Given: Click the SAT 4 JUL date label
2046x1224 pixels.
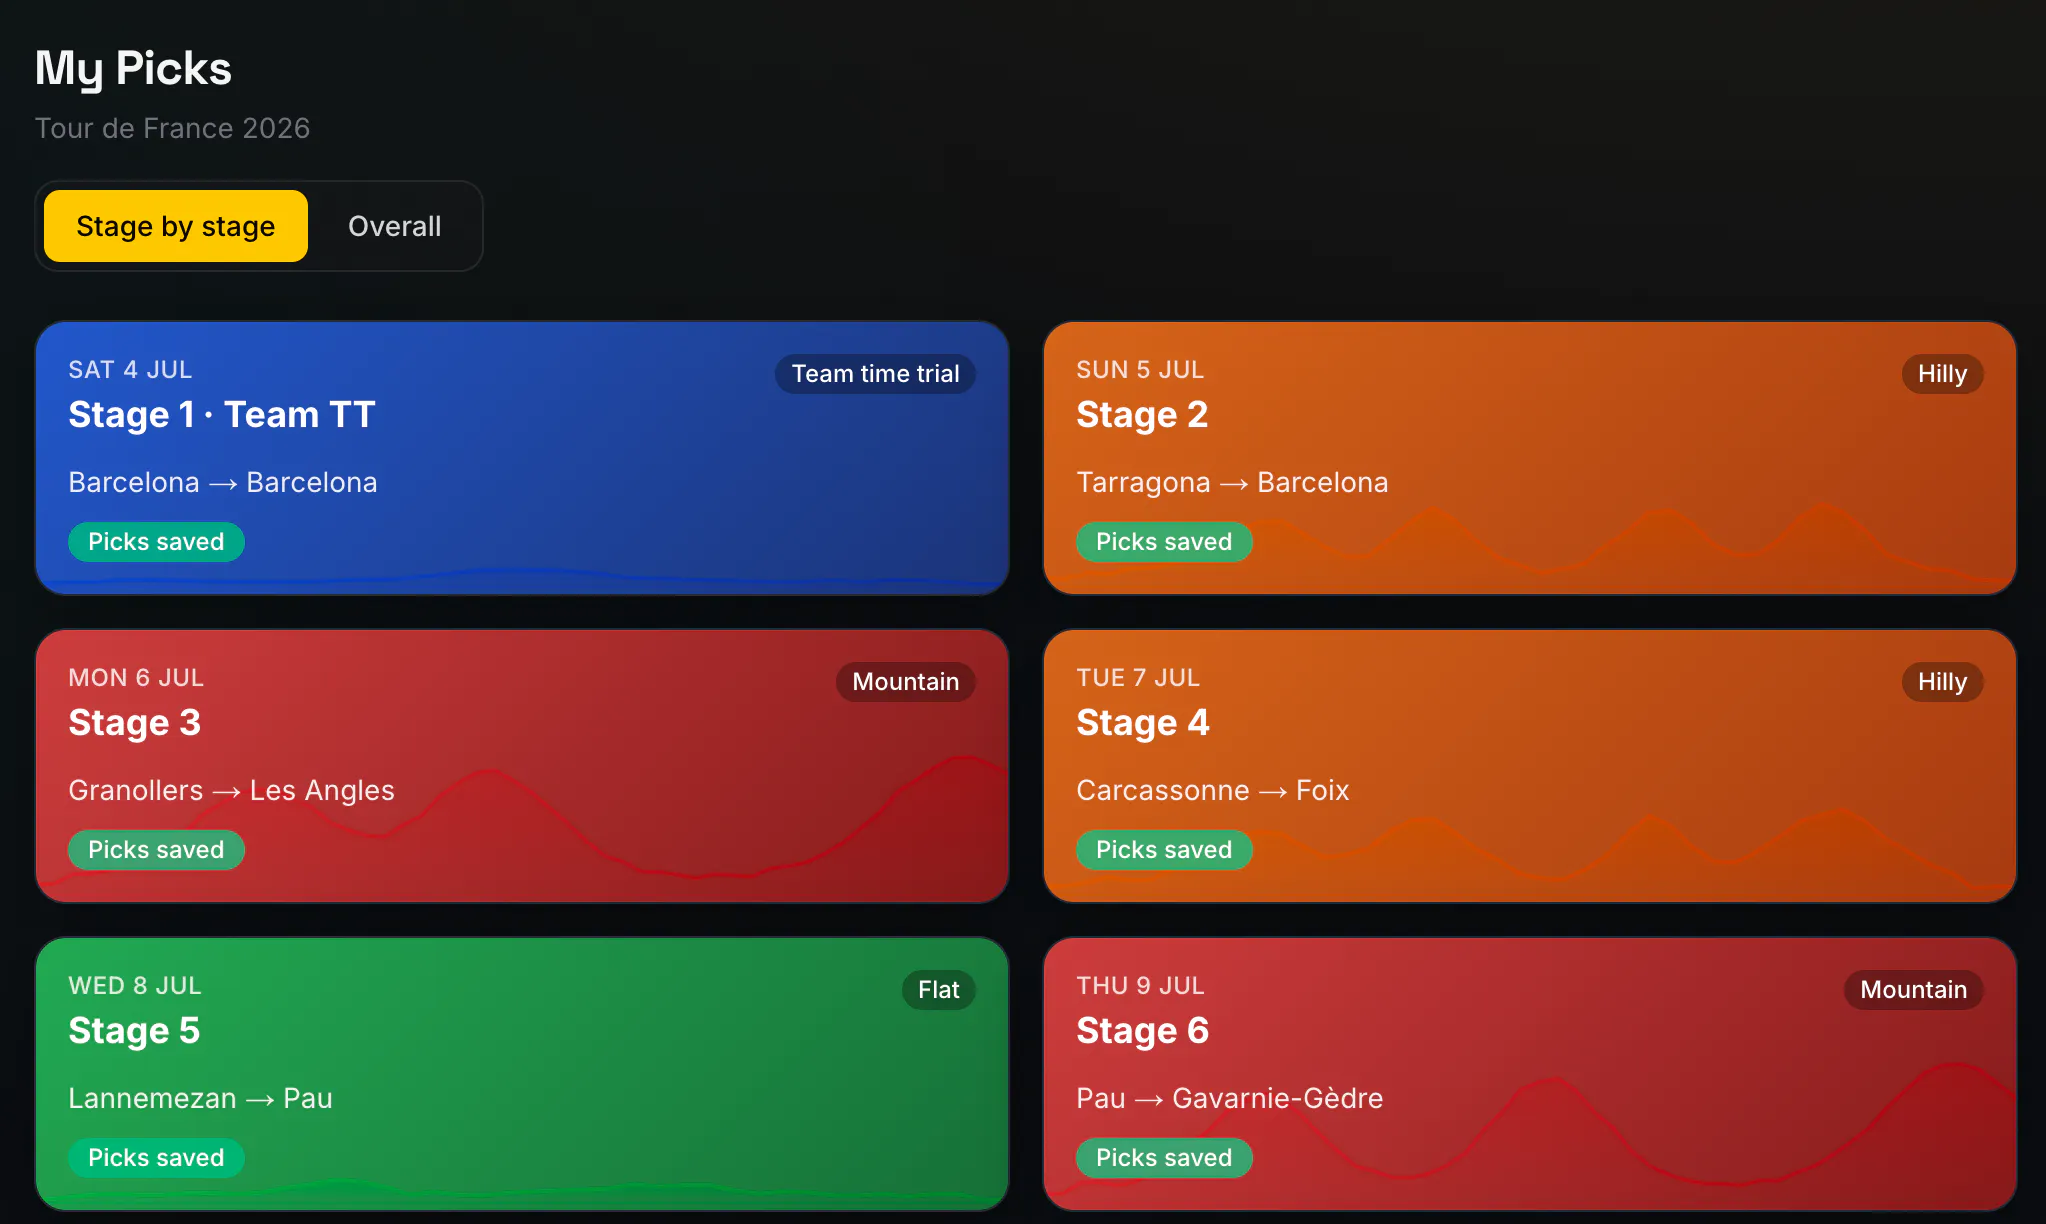Looking at the screenshot, I should tap(130, 370).
